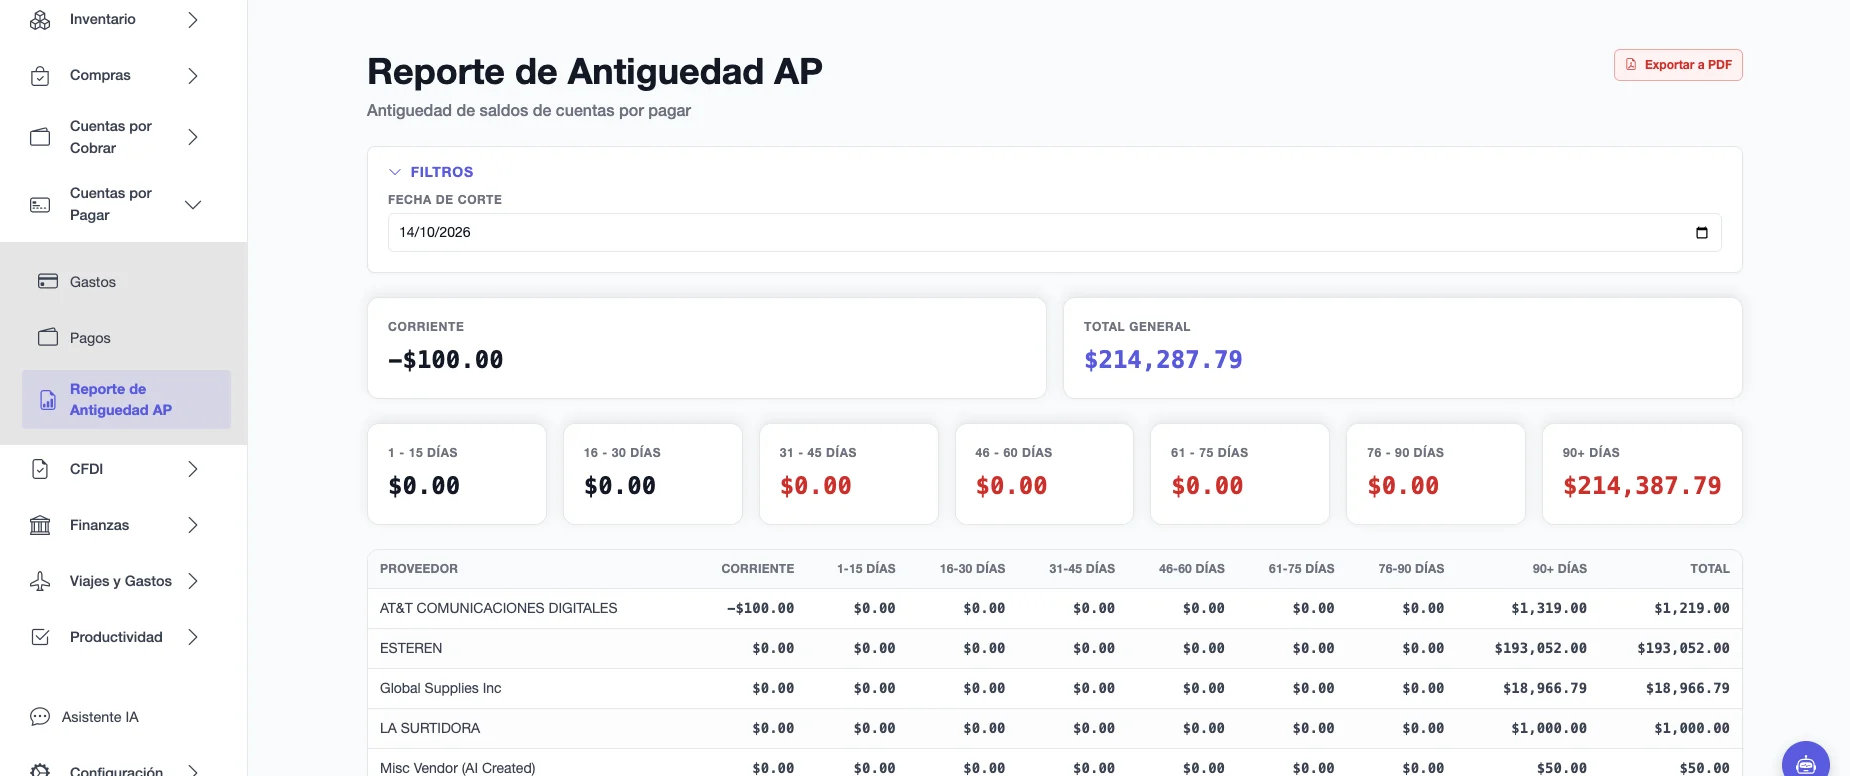Click the Finanzas bank building icon
This screenshot has height=776, width=1850.
[x=40, y=525]
